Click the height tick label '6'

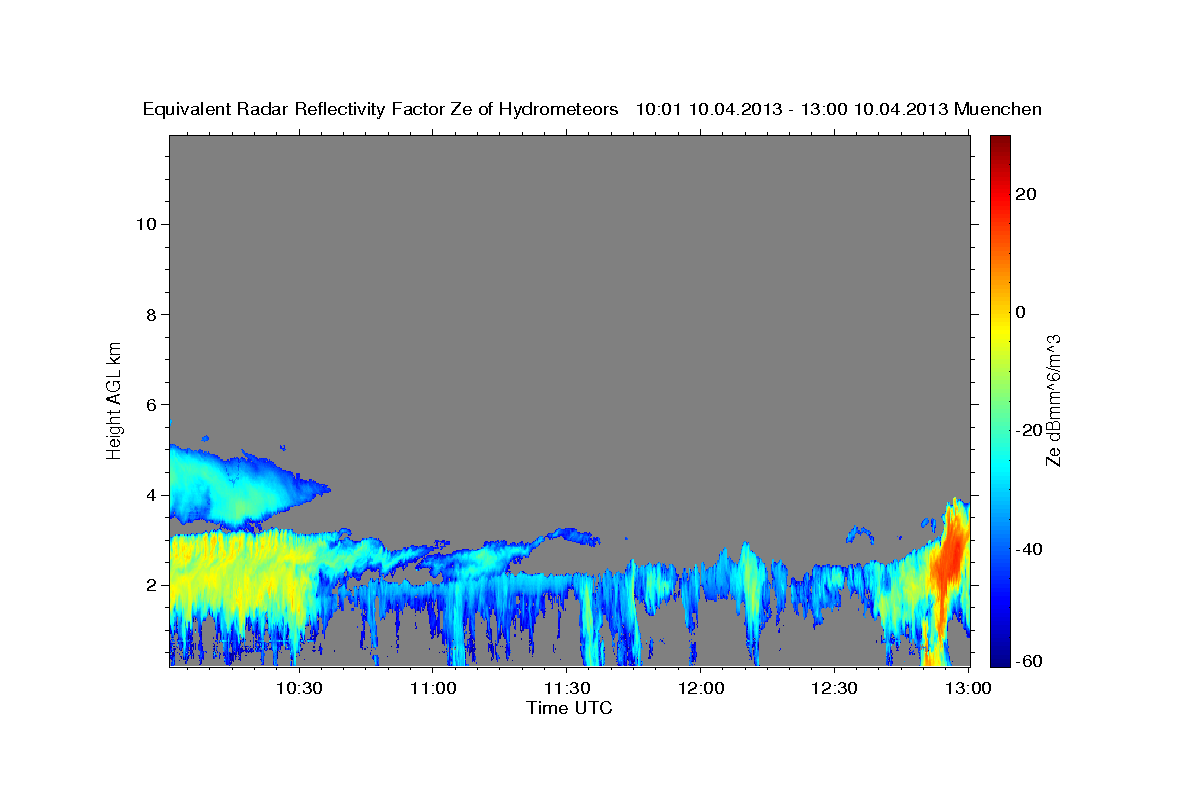tap(150, 404)
